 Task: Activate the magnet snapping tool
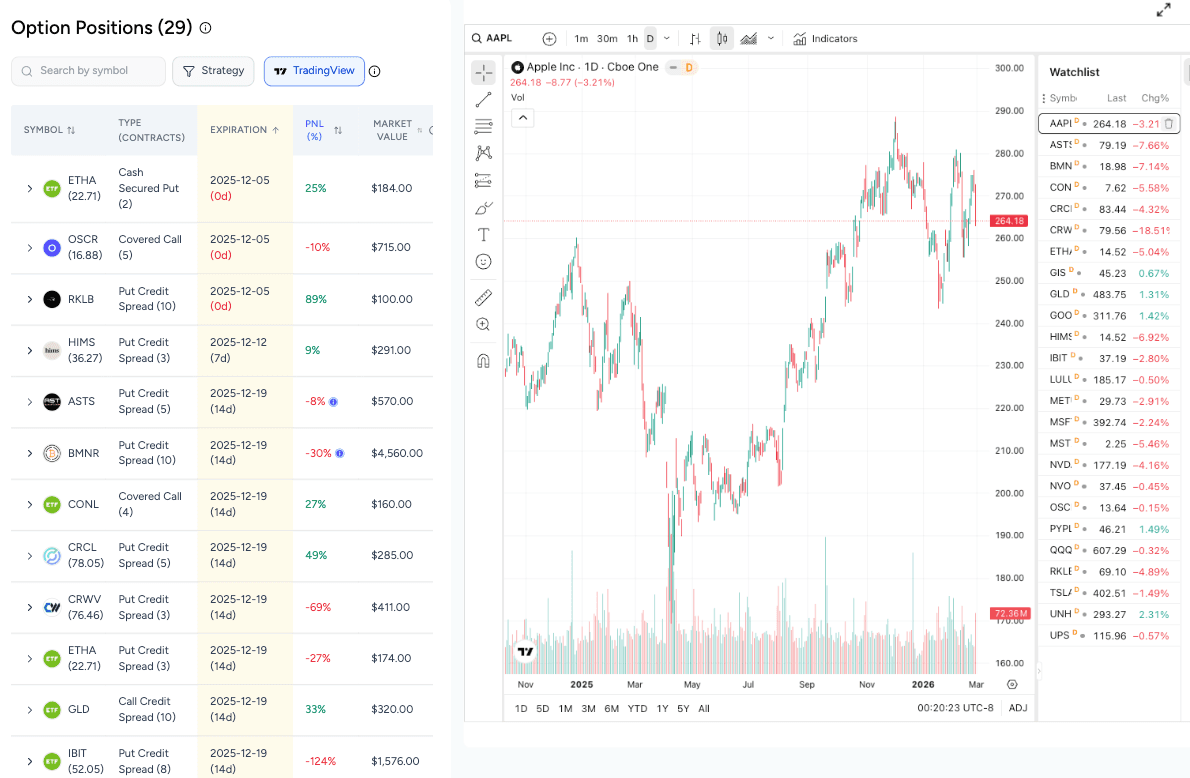tap(483, 361)
